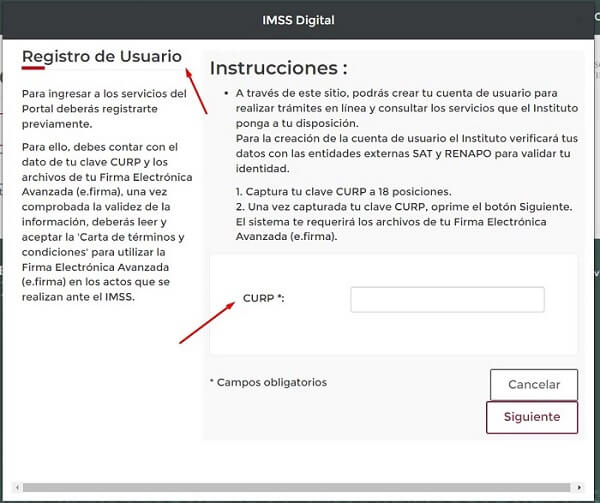Screen dimensions: 600x503
Task: Click the CURP text input field
Action: [447, 300]
